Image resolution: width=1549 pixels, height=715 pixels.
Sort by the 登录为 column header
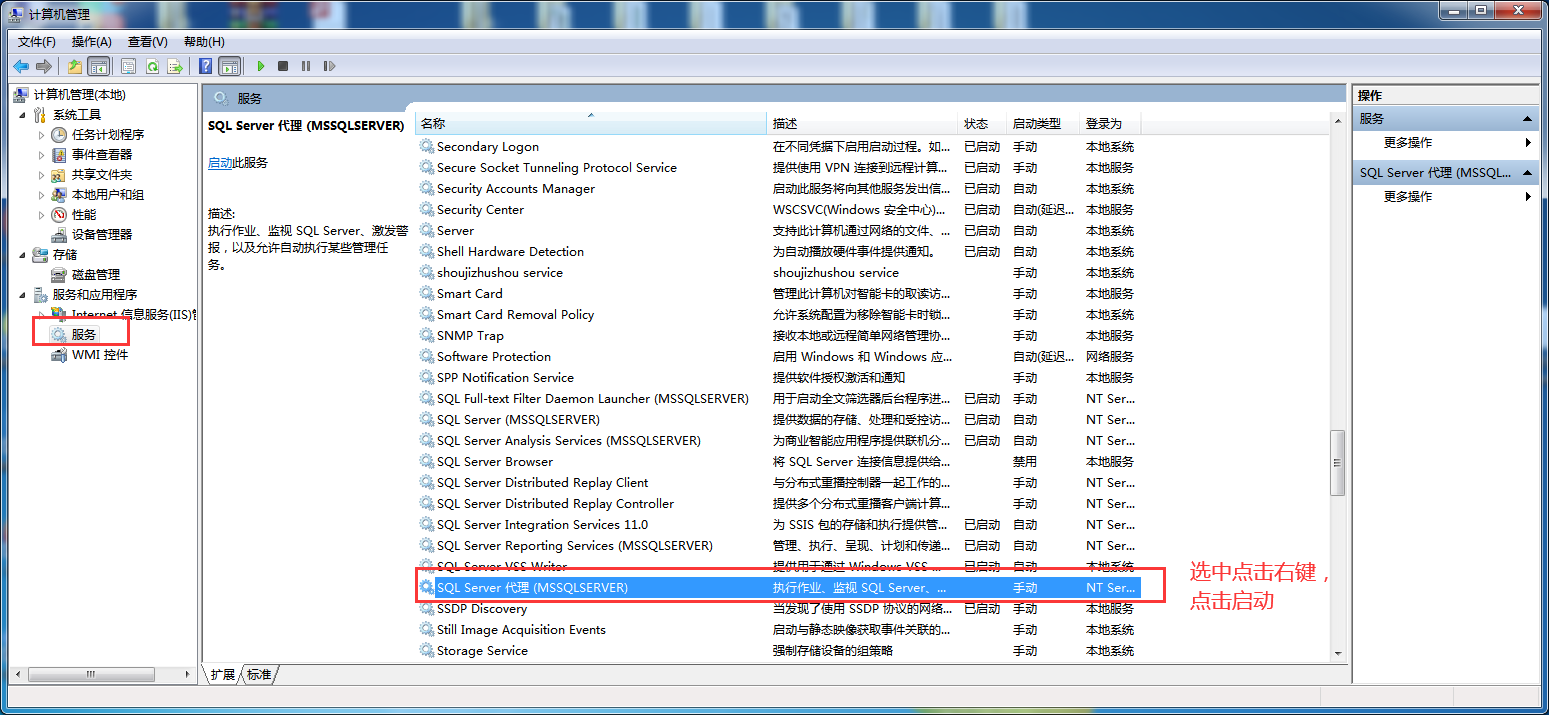click(x=1111, y=123)
